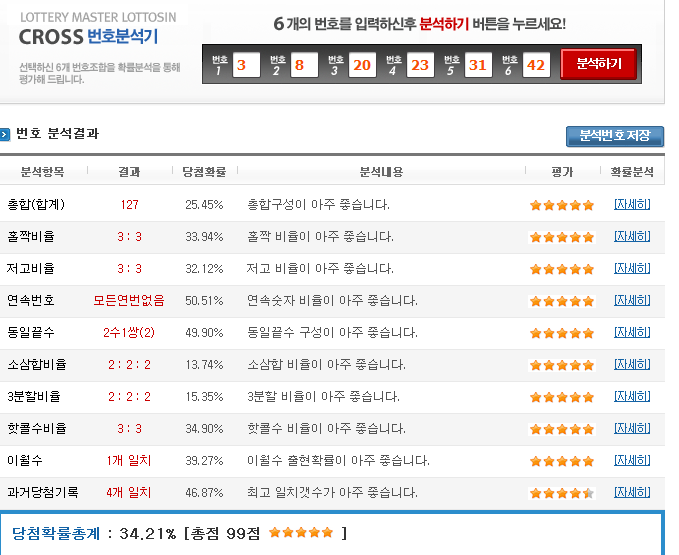Screen dimensions: 679x555
Task: Select number 4 input field showing 23
Action: (x=420, y=66)
